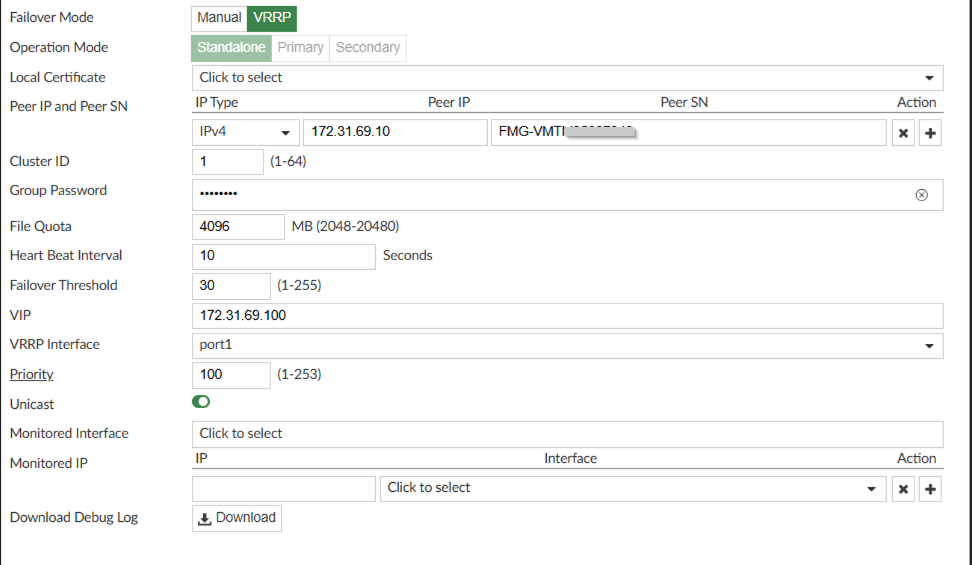The height and width of the screenshot is (565, 972).
Task: Open the Monitored Interface selector
Action: 567,434
